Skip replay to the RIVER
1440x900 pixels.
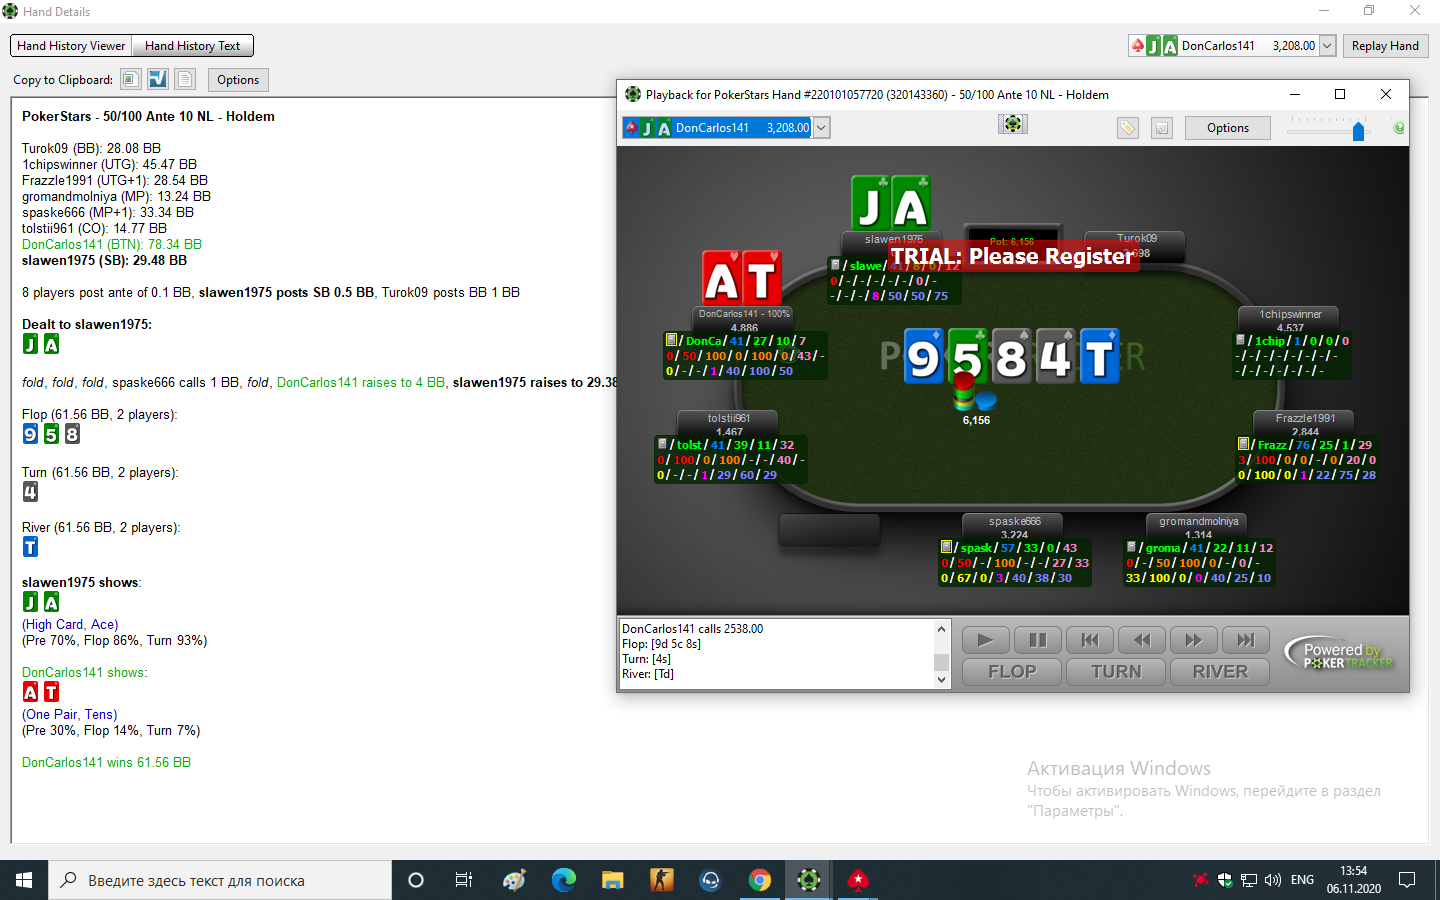pyautogui.click(x=1220, y=672)
